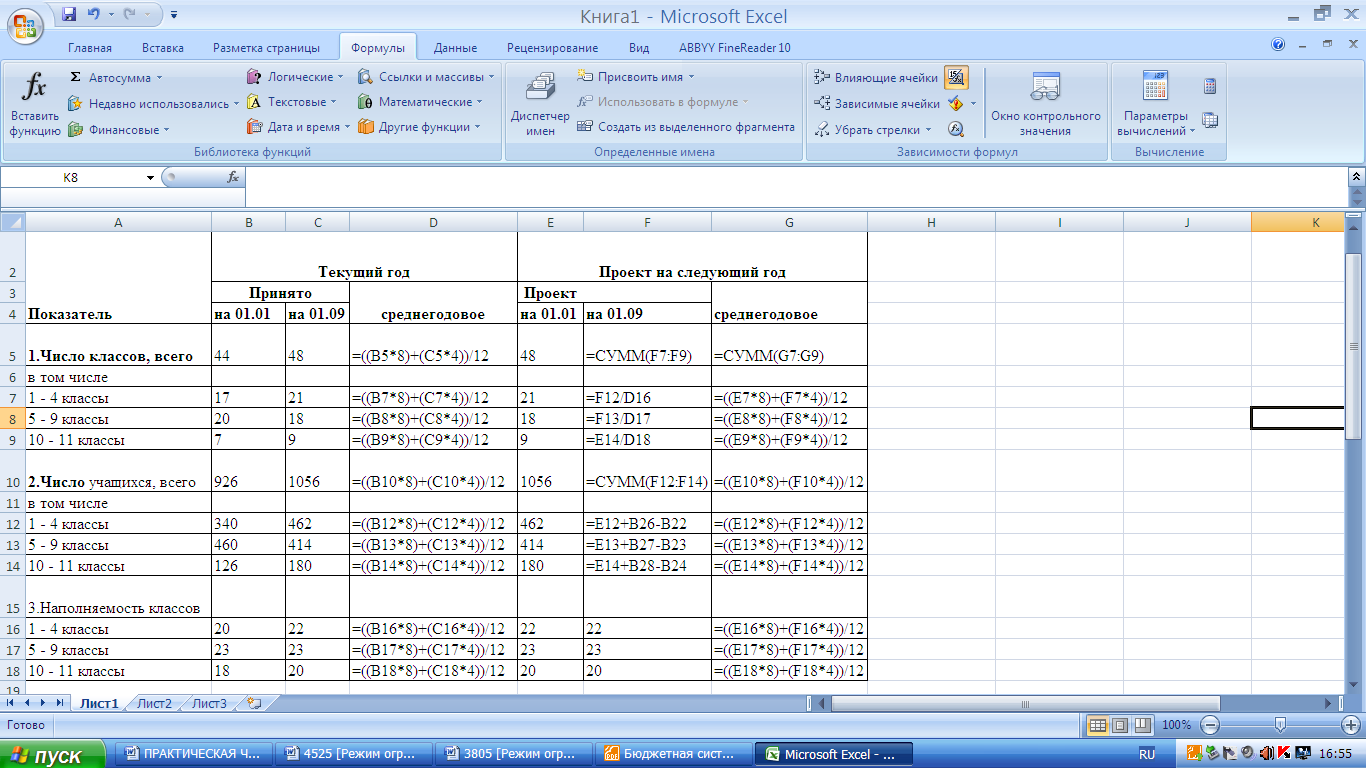Viewport: 1366px width, 768px height.
Task: Open Финансовые functions dropdown
Action: click(166, 129)
